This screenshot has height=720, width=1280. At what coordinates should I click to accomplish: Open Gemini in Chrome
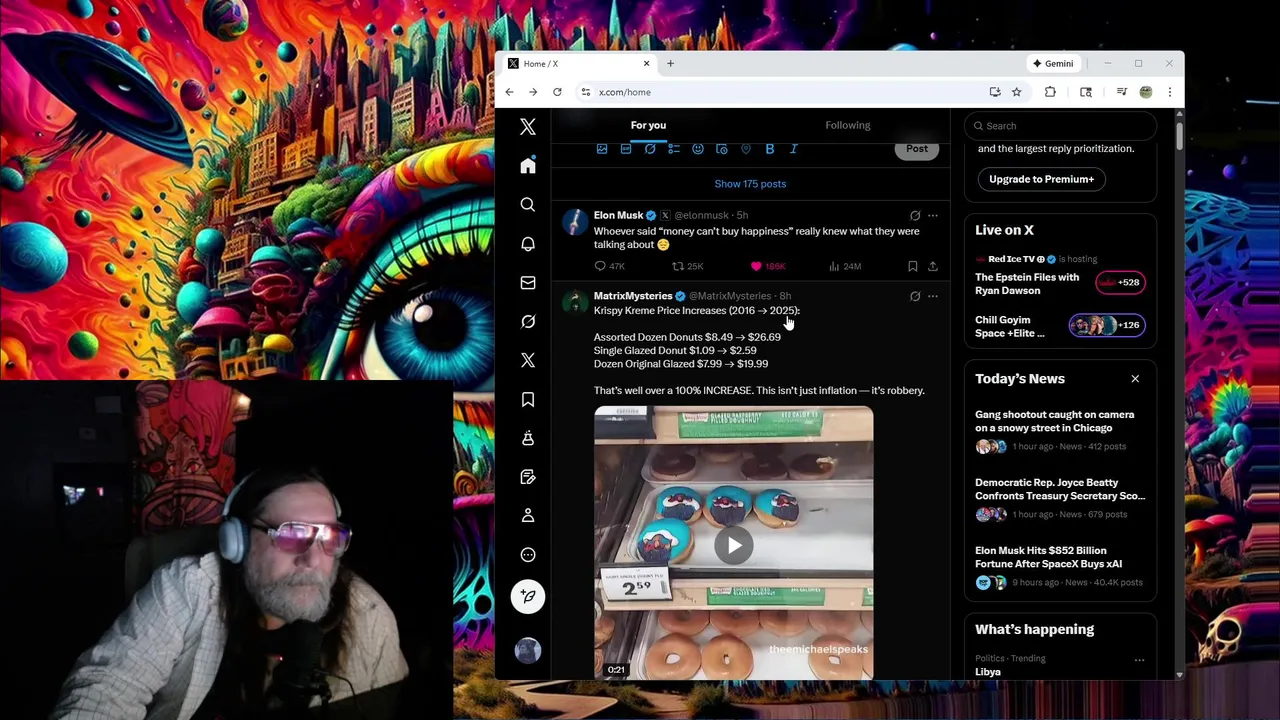click(x=1053, y=63)
